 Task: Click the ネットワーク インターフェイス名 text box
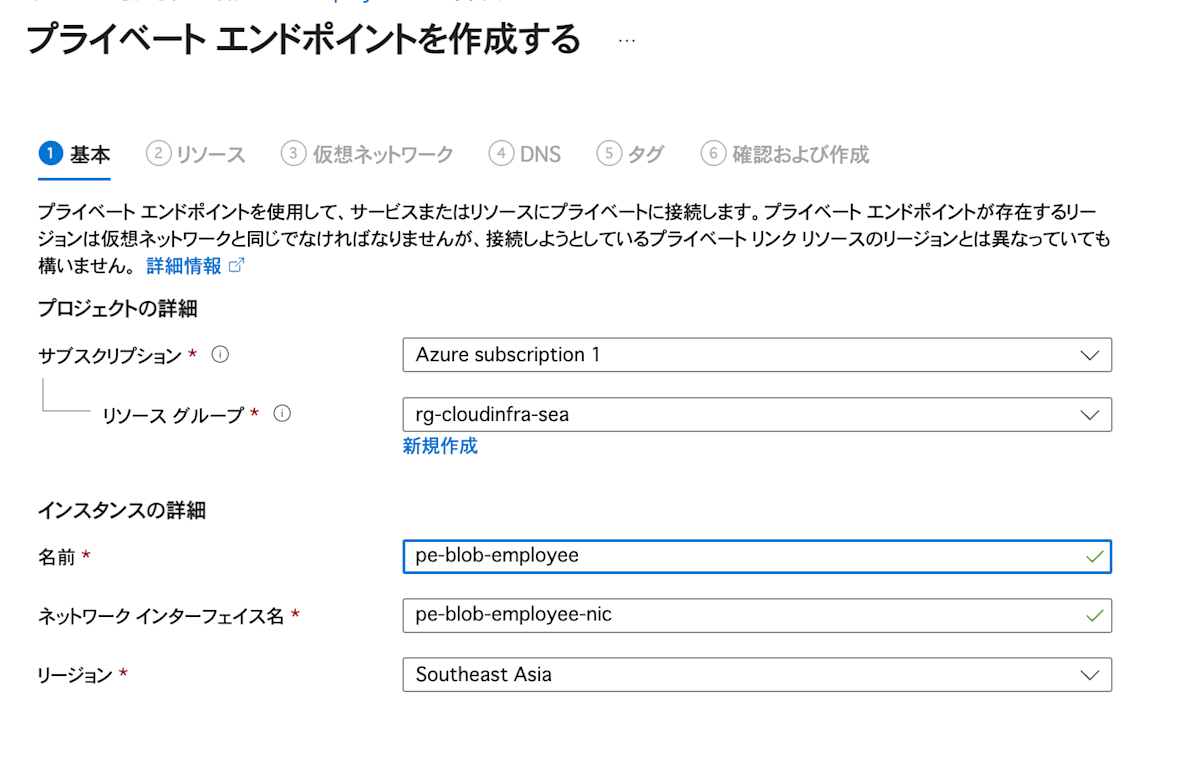click(700, 615)
